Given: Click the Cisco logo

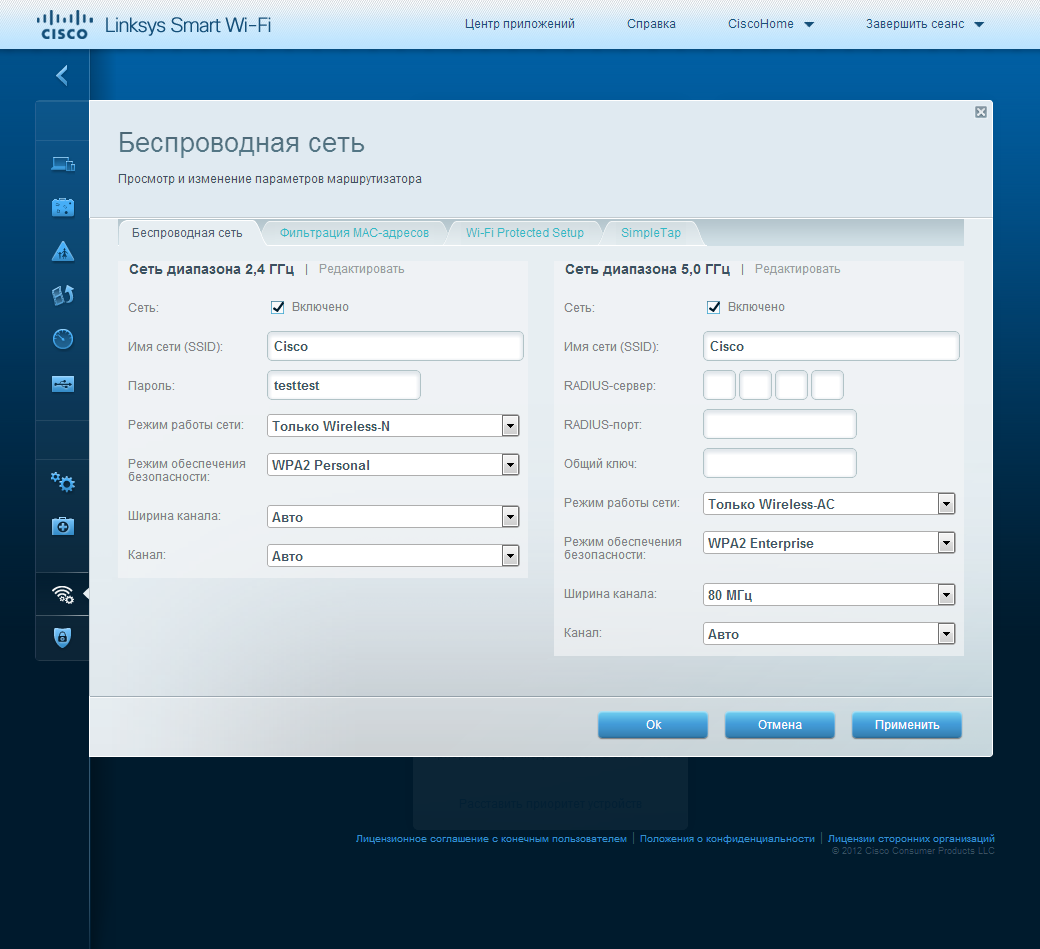Looking at the screenshot, I should pyautogui.click(x=64, y=25).
